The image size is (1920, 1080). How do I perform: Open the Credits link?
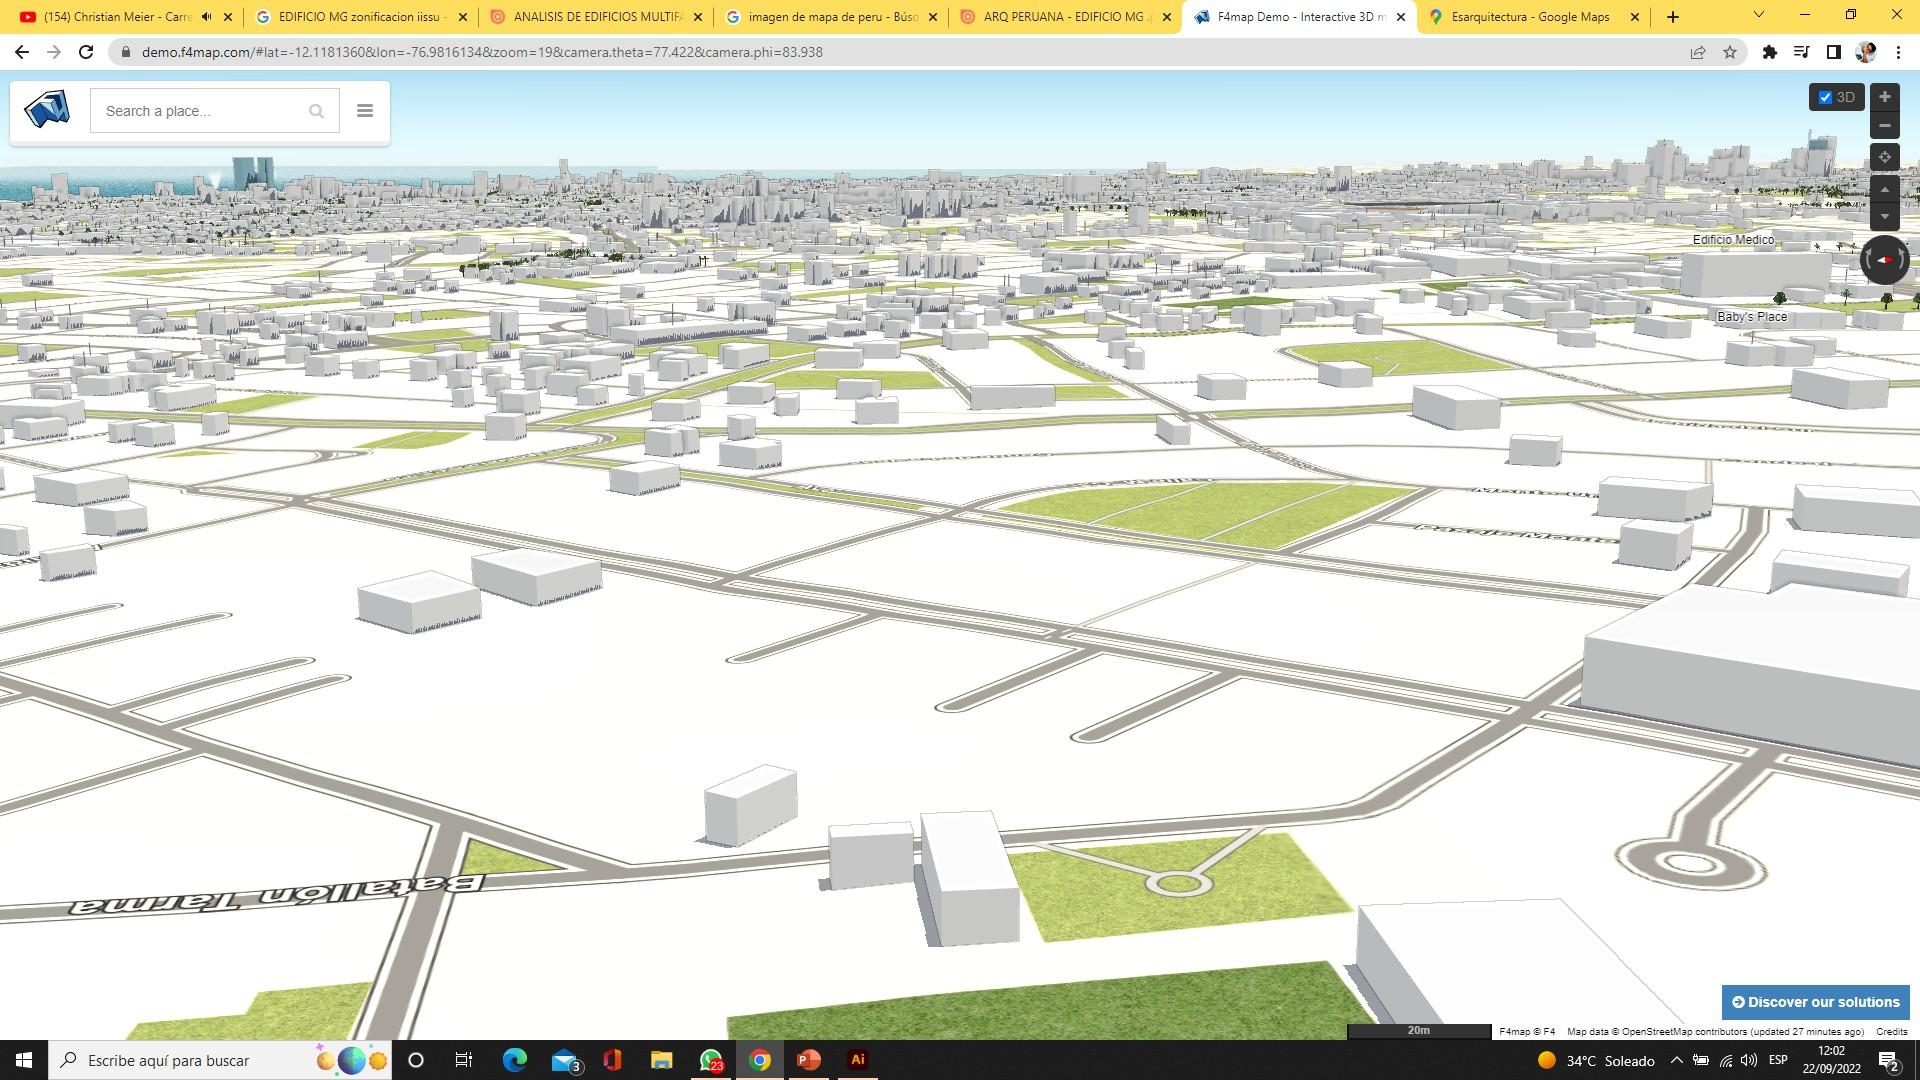[x=1891, y=1031]
